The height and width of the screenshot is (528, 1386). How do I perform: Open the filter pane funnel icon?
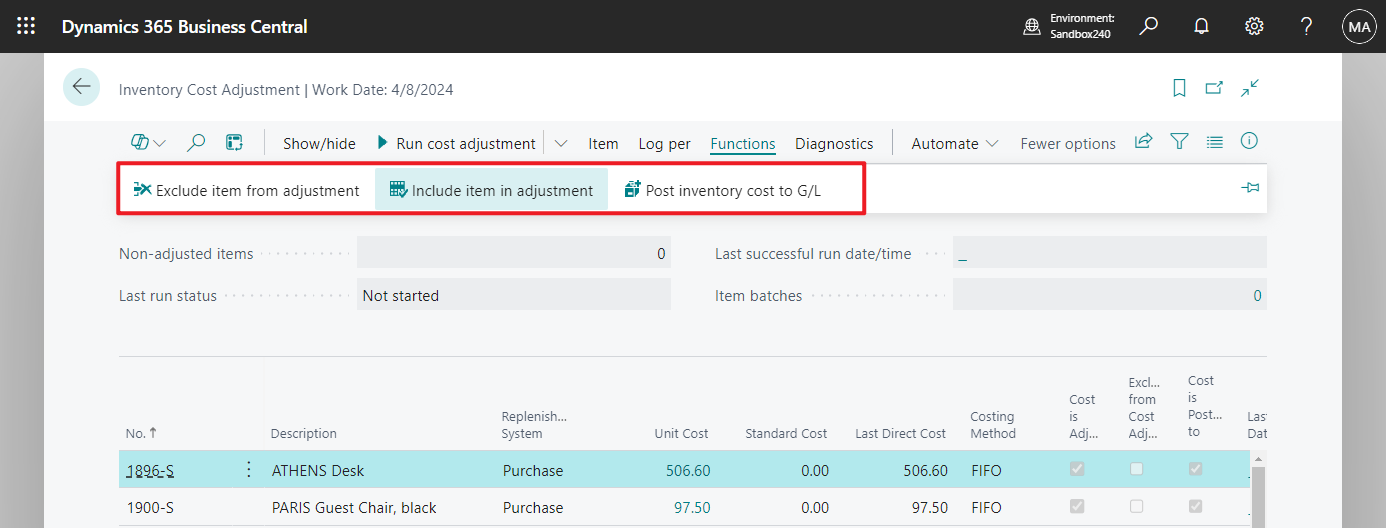(1179, 142)
